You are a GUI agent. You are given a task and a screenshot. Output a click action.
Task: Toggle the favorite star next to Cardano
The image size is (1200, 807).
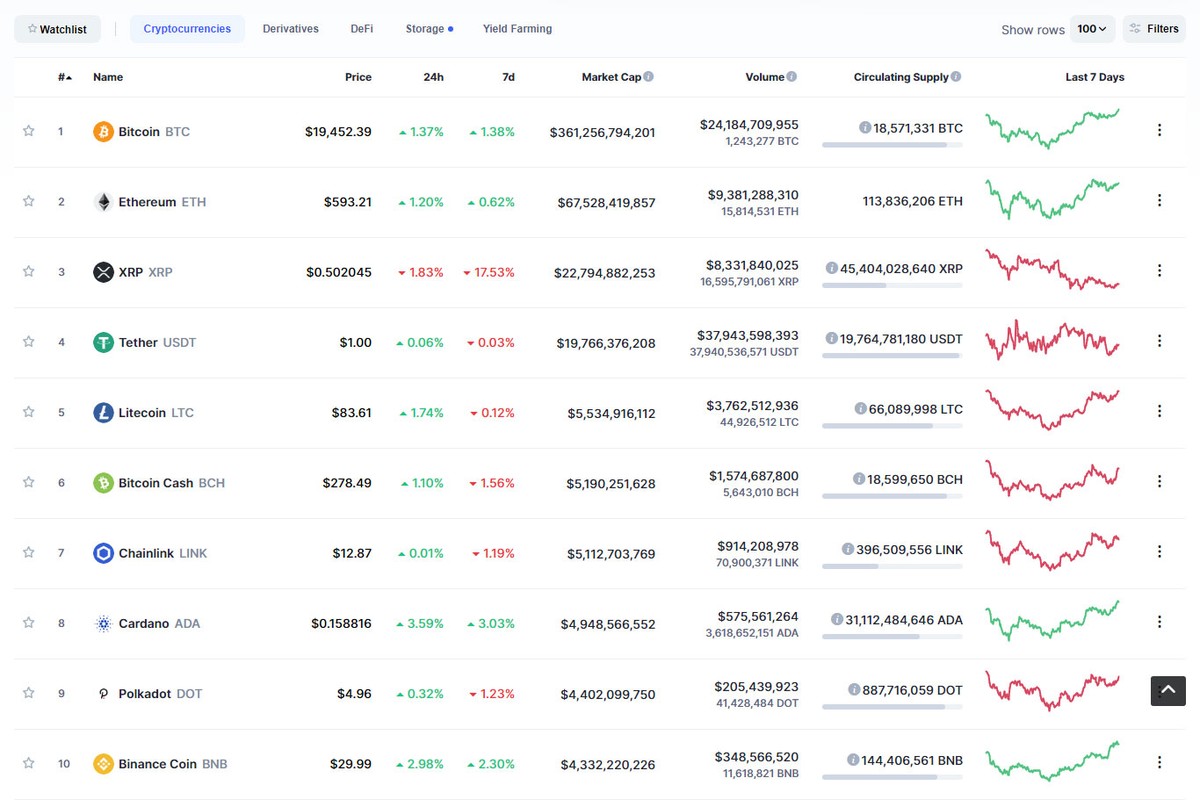tap(29, 622)
